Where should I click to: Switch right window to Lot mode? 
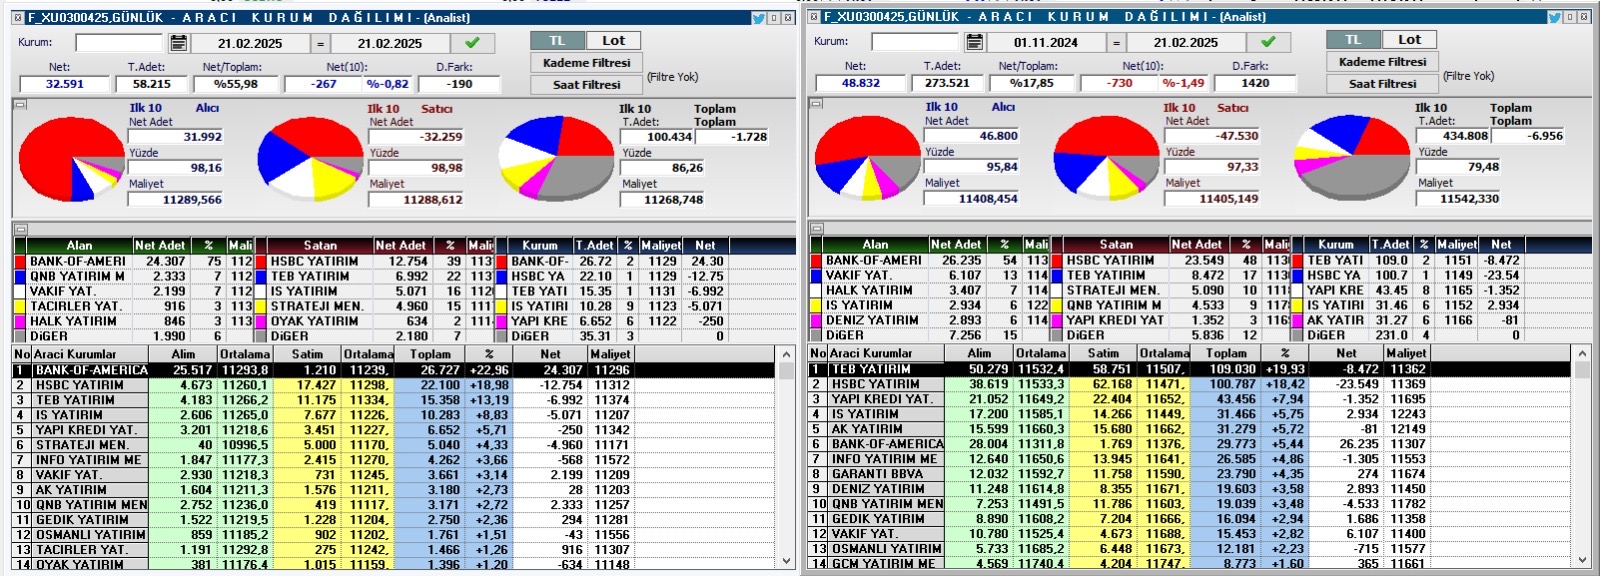click(x=1409, y=39)
